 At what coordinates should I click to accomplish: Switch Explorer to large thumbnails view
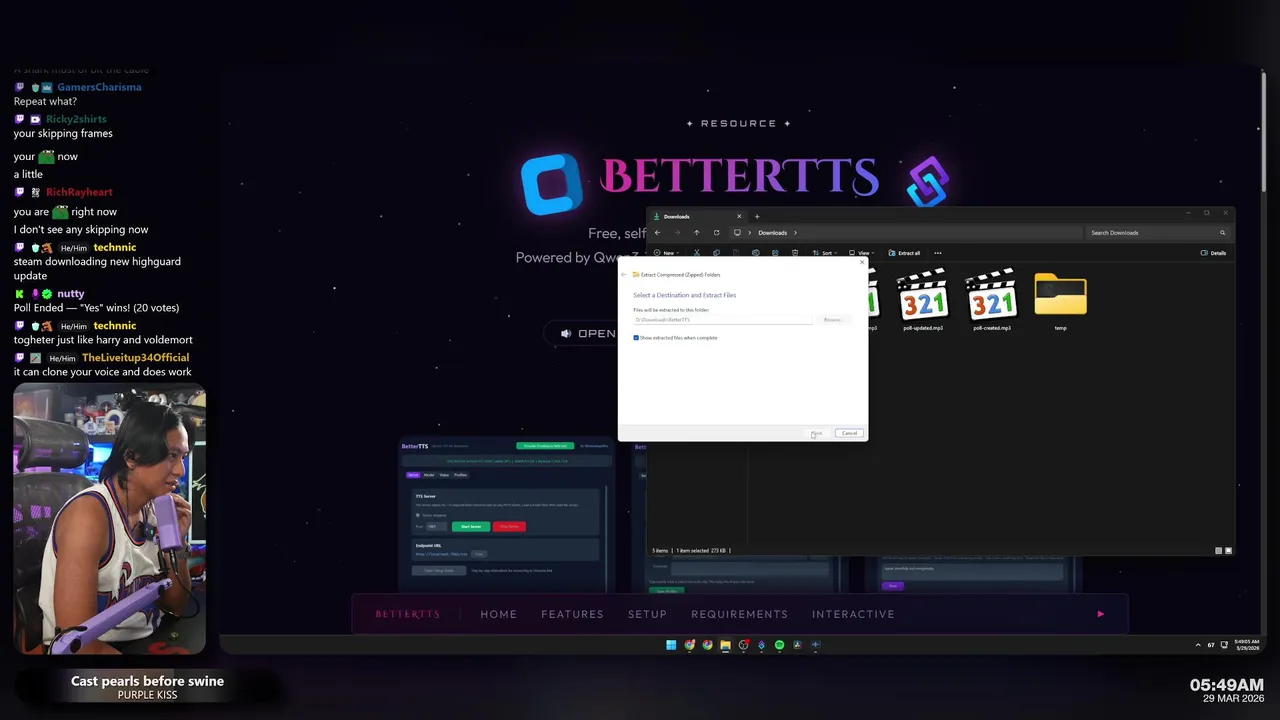(1228, 551)
